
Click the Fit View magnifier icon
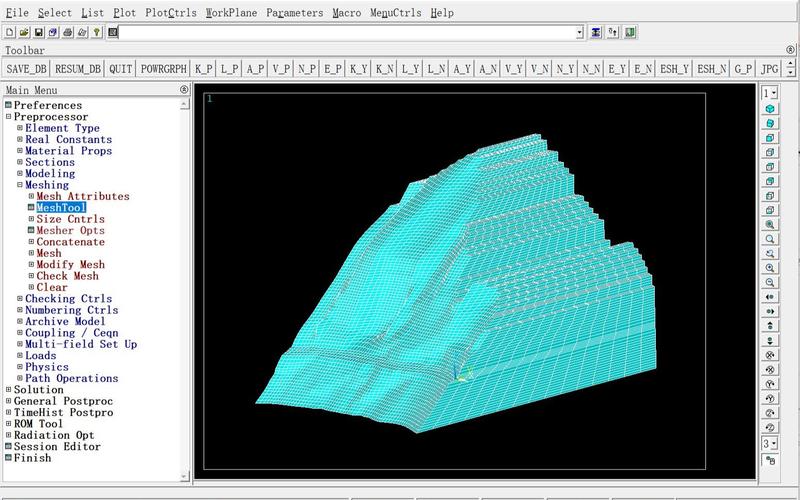pyautogui.click(x=770, y=225)
